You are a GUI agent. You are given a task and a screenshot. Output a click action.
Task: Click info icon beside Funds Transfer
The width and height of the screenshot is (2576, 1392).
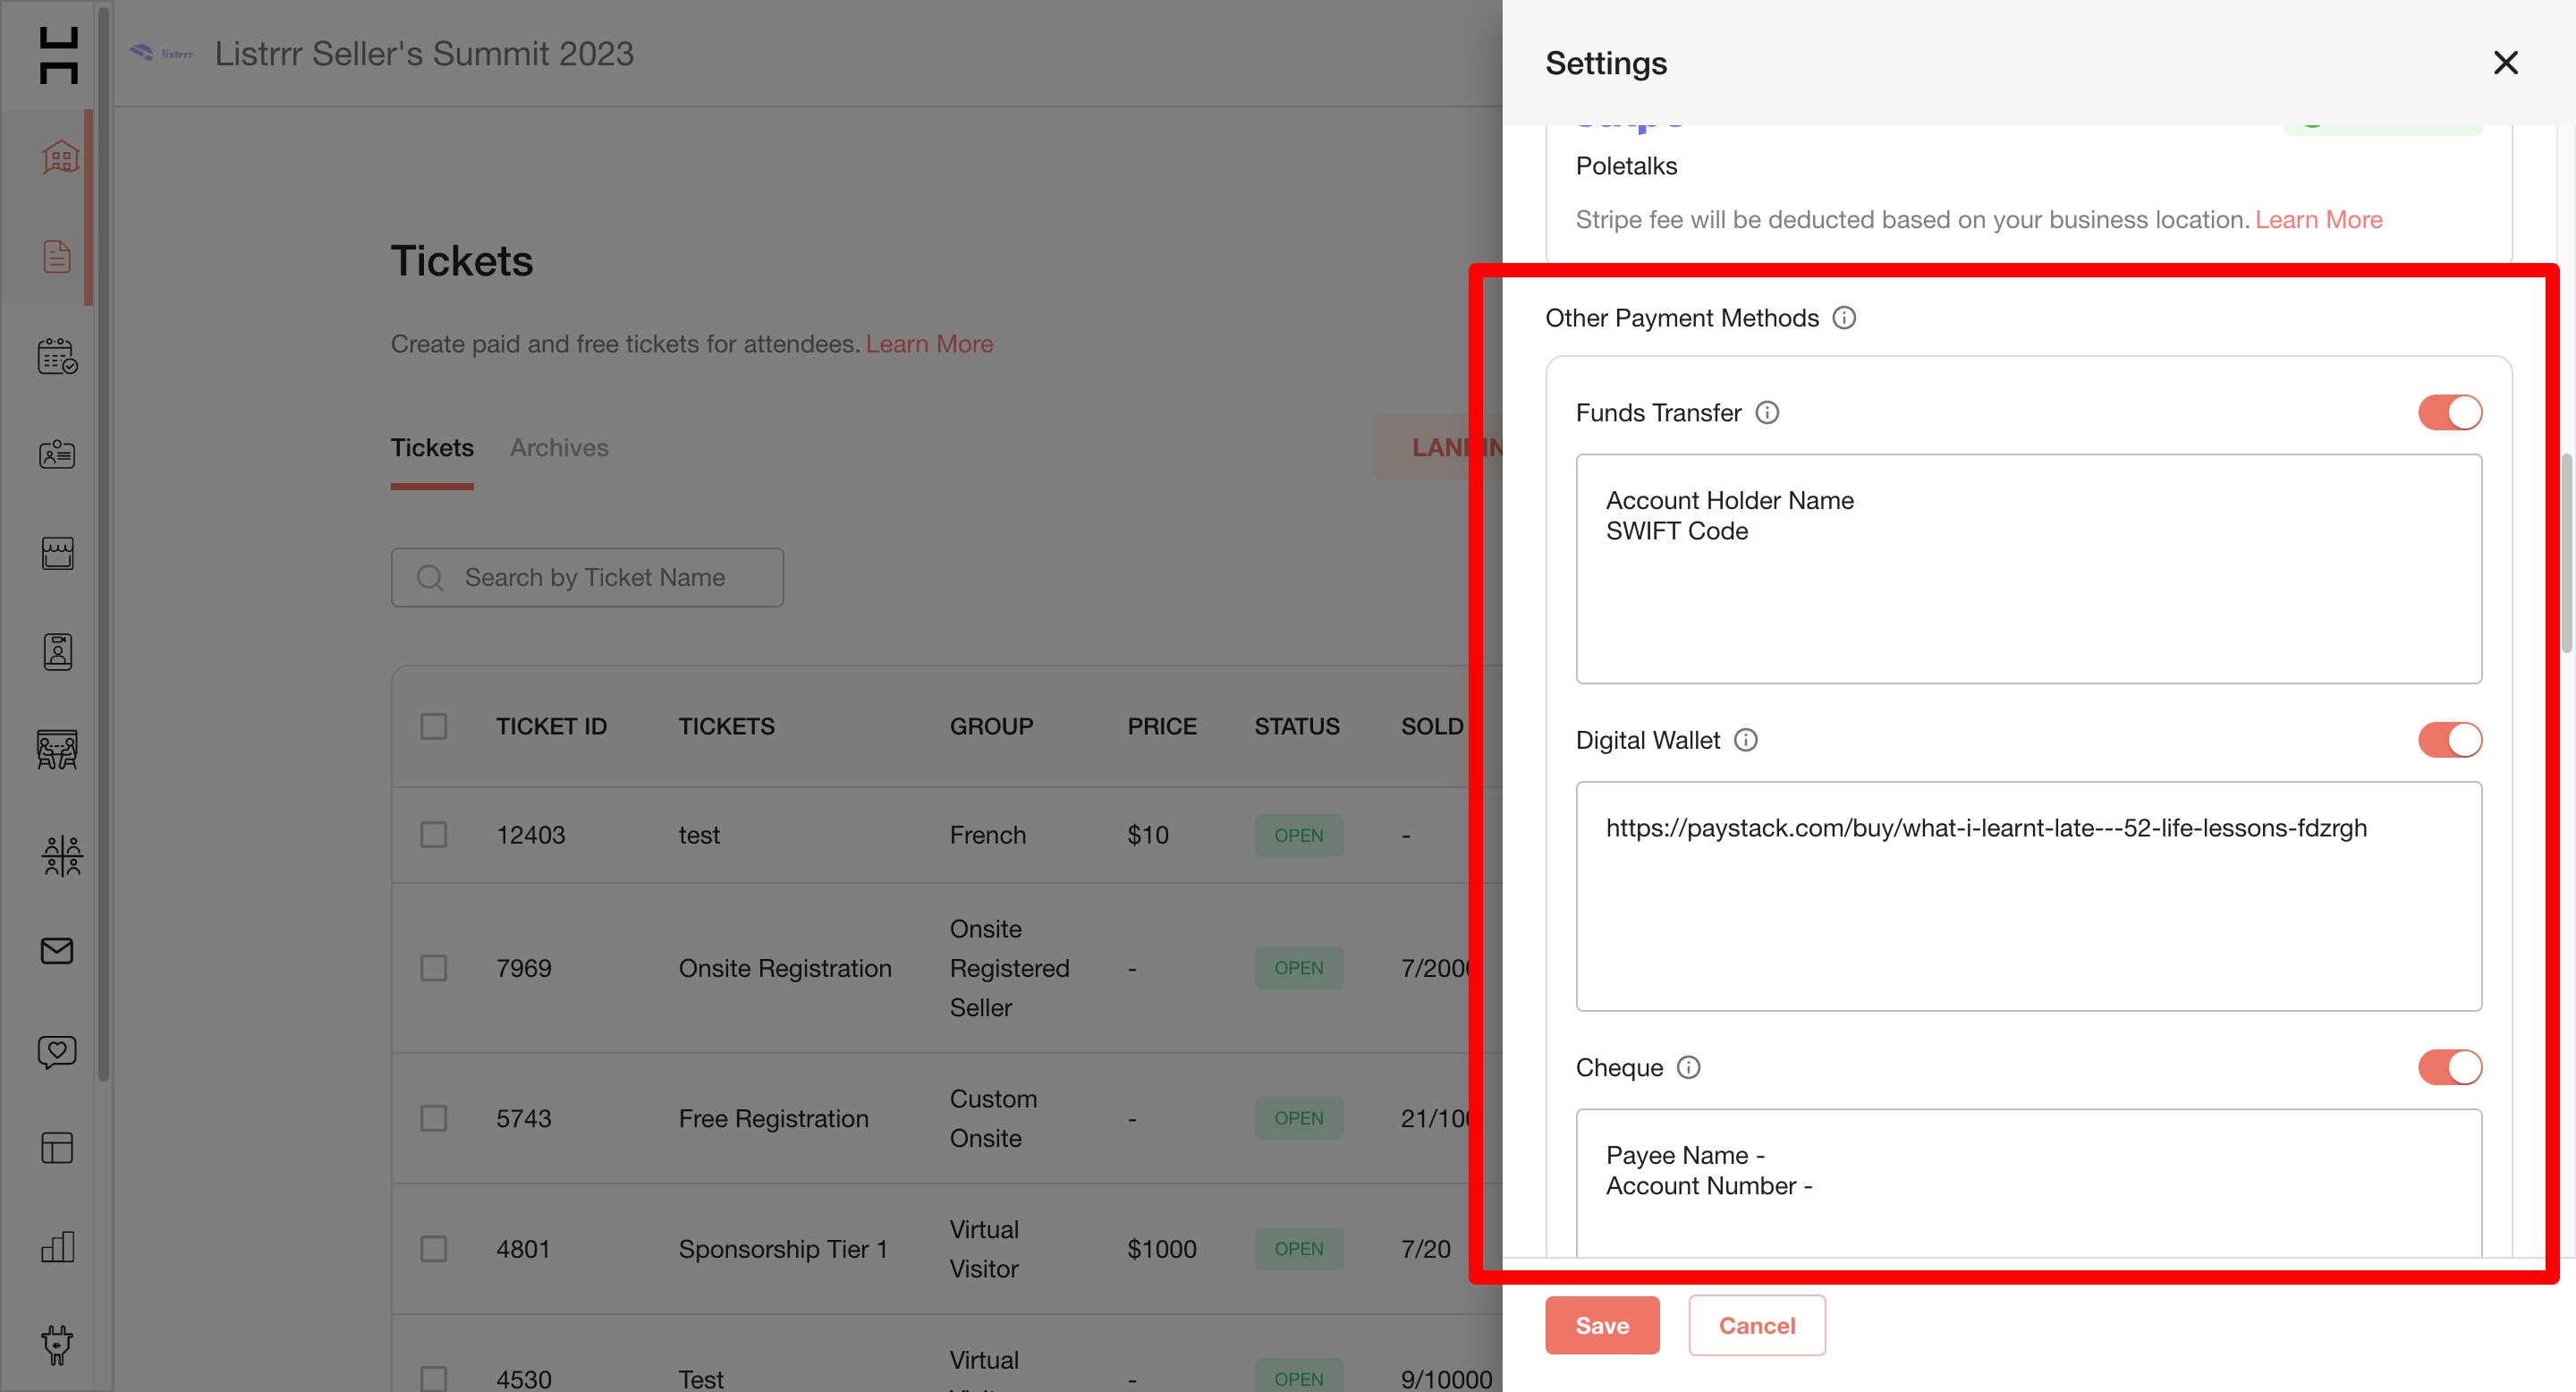(1767, 413)
